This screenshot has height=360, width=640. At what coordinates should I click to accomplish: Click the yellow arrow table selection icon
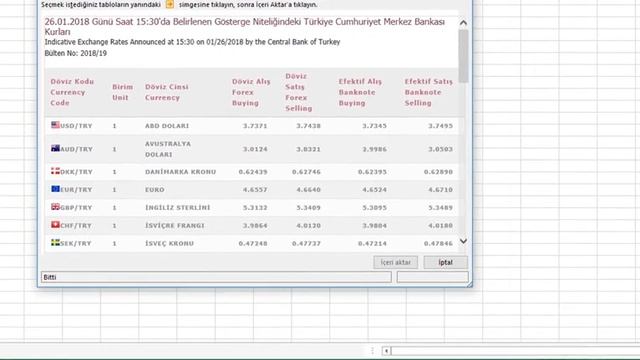point(170,4)
